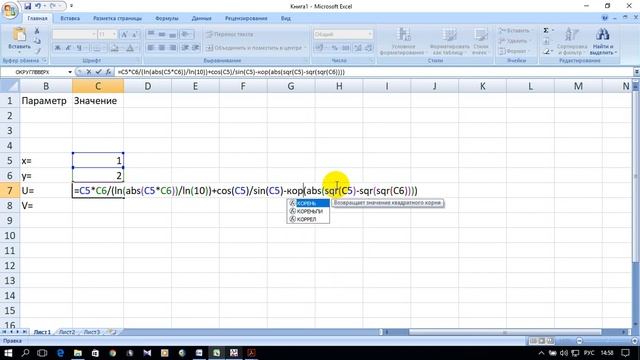The height and width of the screenshot is (360, 640).
Task: Undo last action in quick access toolbar
Action: click(x=38, y=6)
